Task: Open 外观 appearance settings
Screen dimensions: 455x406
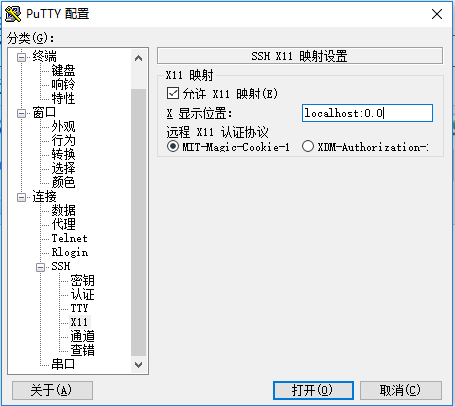Action: coord(63,127)
